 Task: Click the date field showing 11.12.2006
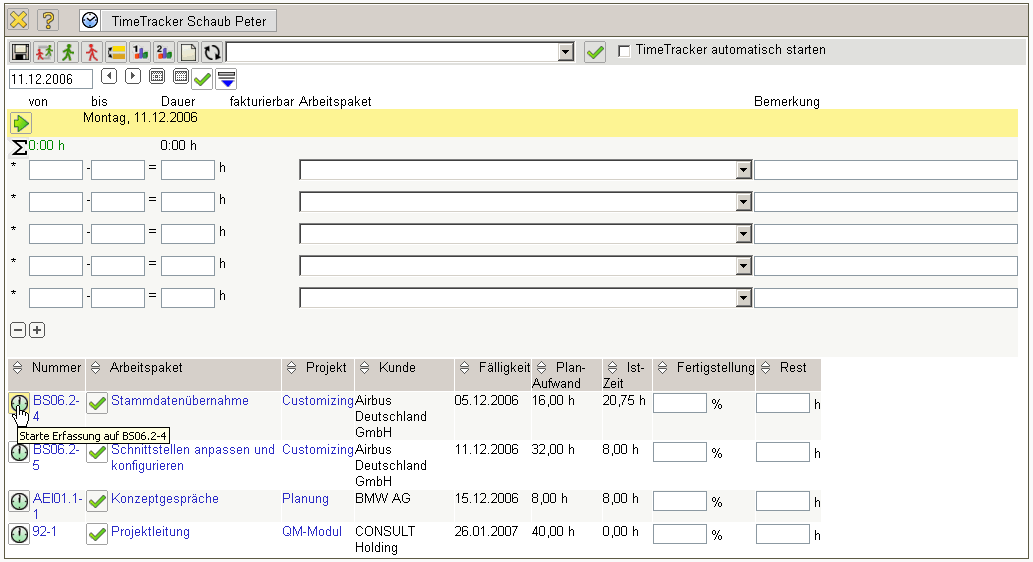[50, 78]
